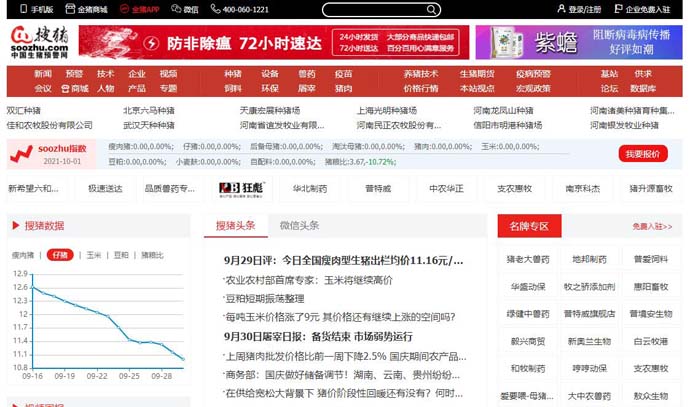Click the shop icon beside 商城 in red nav
Image resolution: width=690 pixels, height=407 pixels.
65,89
